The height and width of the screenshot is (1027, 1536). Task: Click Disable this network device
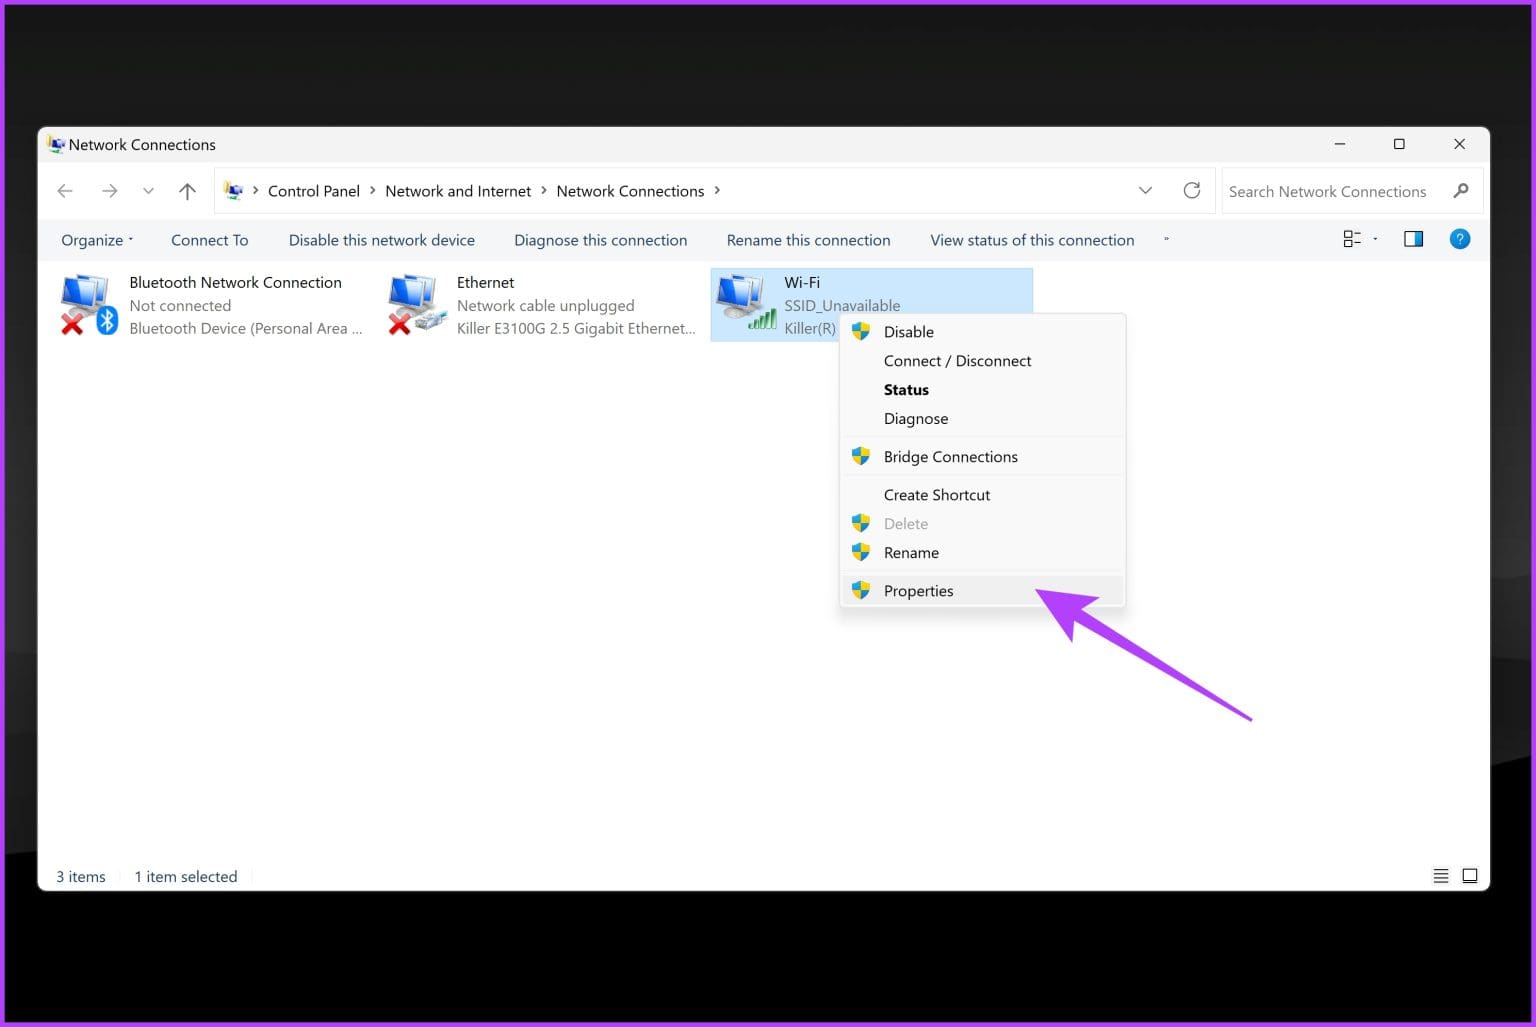(382, 239)
